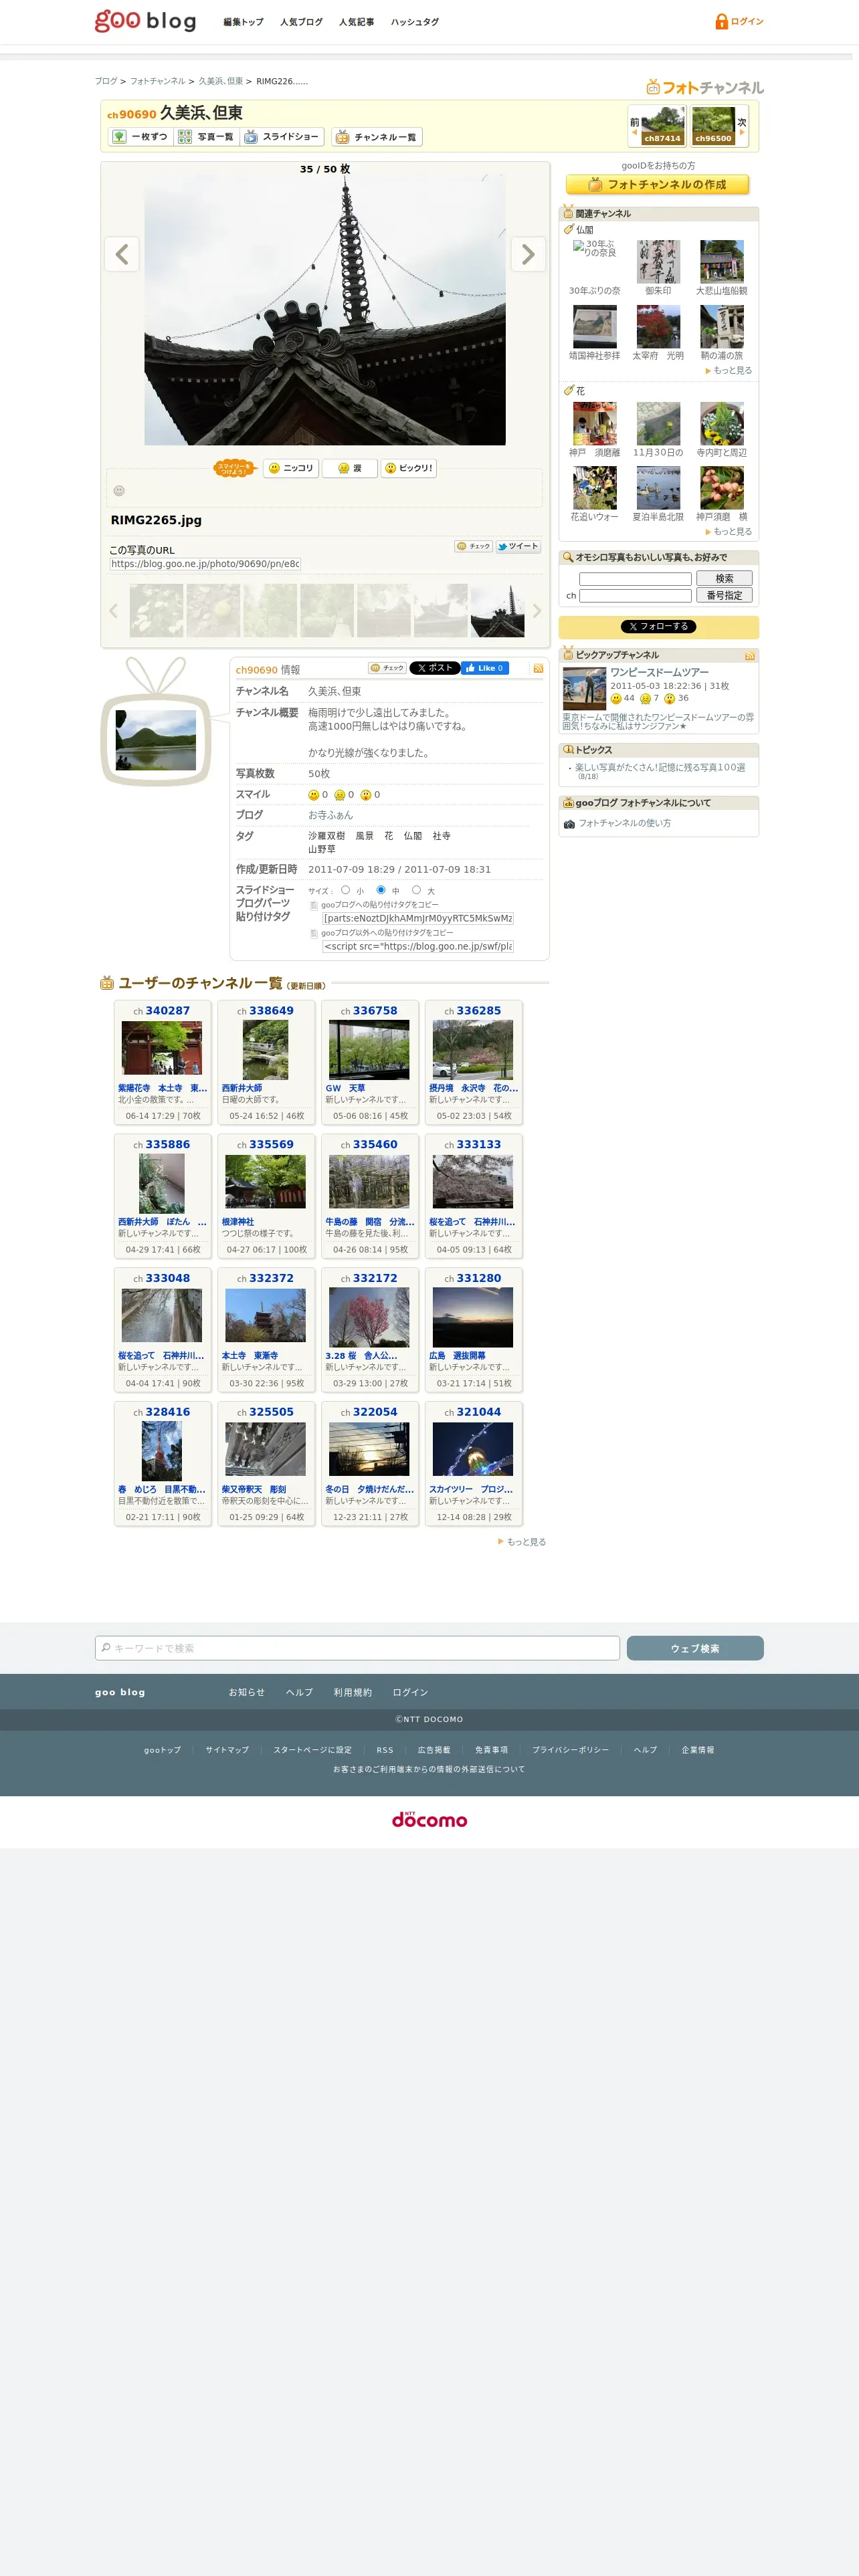This screenshot has height=2576, width=859.
Task: Copy paste tag for non-goo blogs
Action: [381, 933]
